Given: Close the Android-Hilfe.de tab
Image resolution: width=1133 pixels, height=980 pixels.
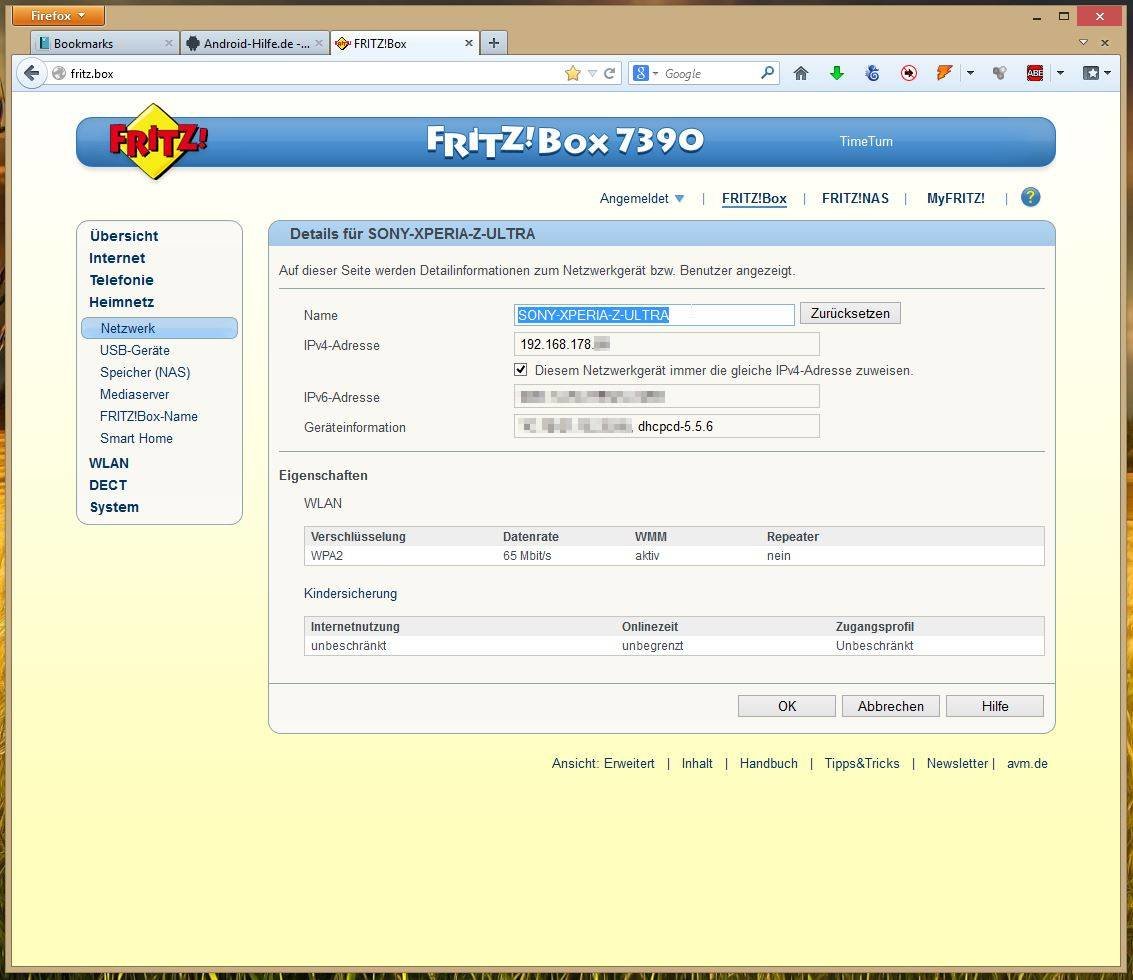Looking at the screenshot, I should click(319, 43).
